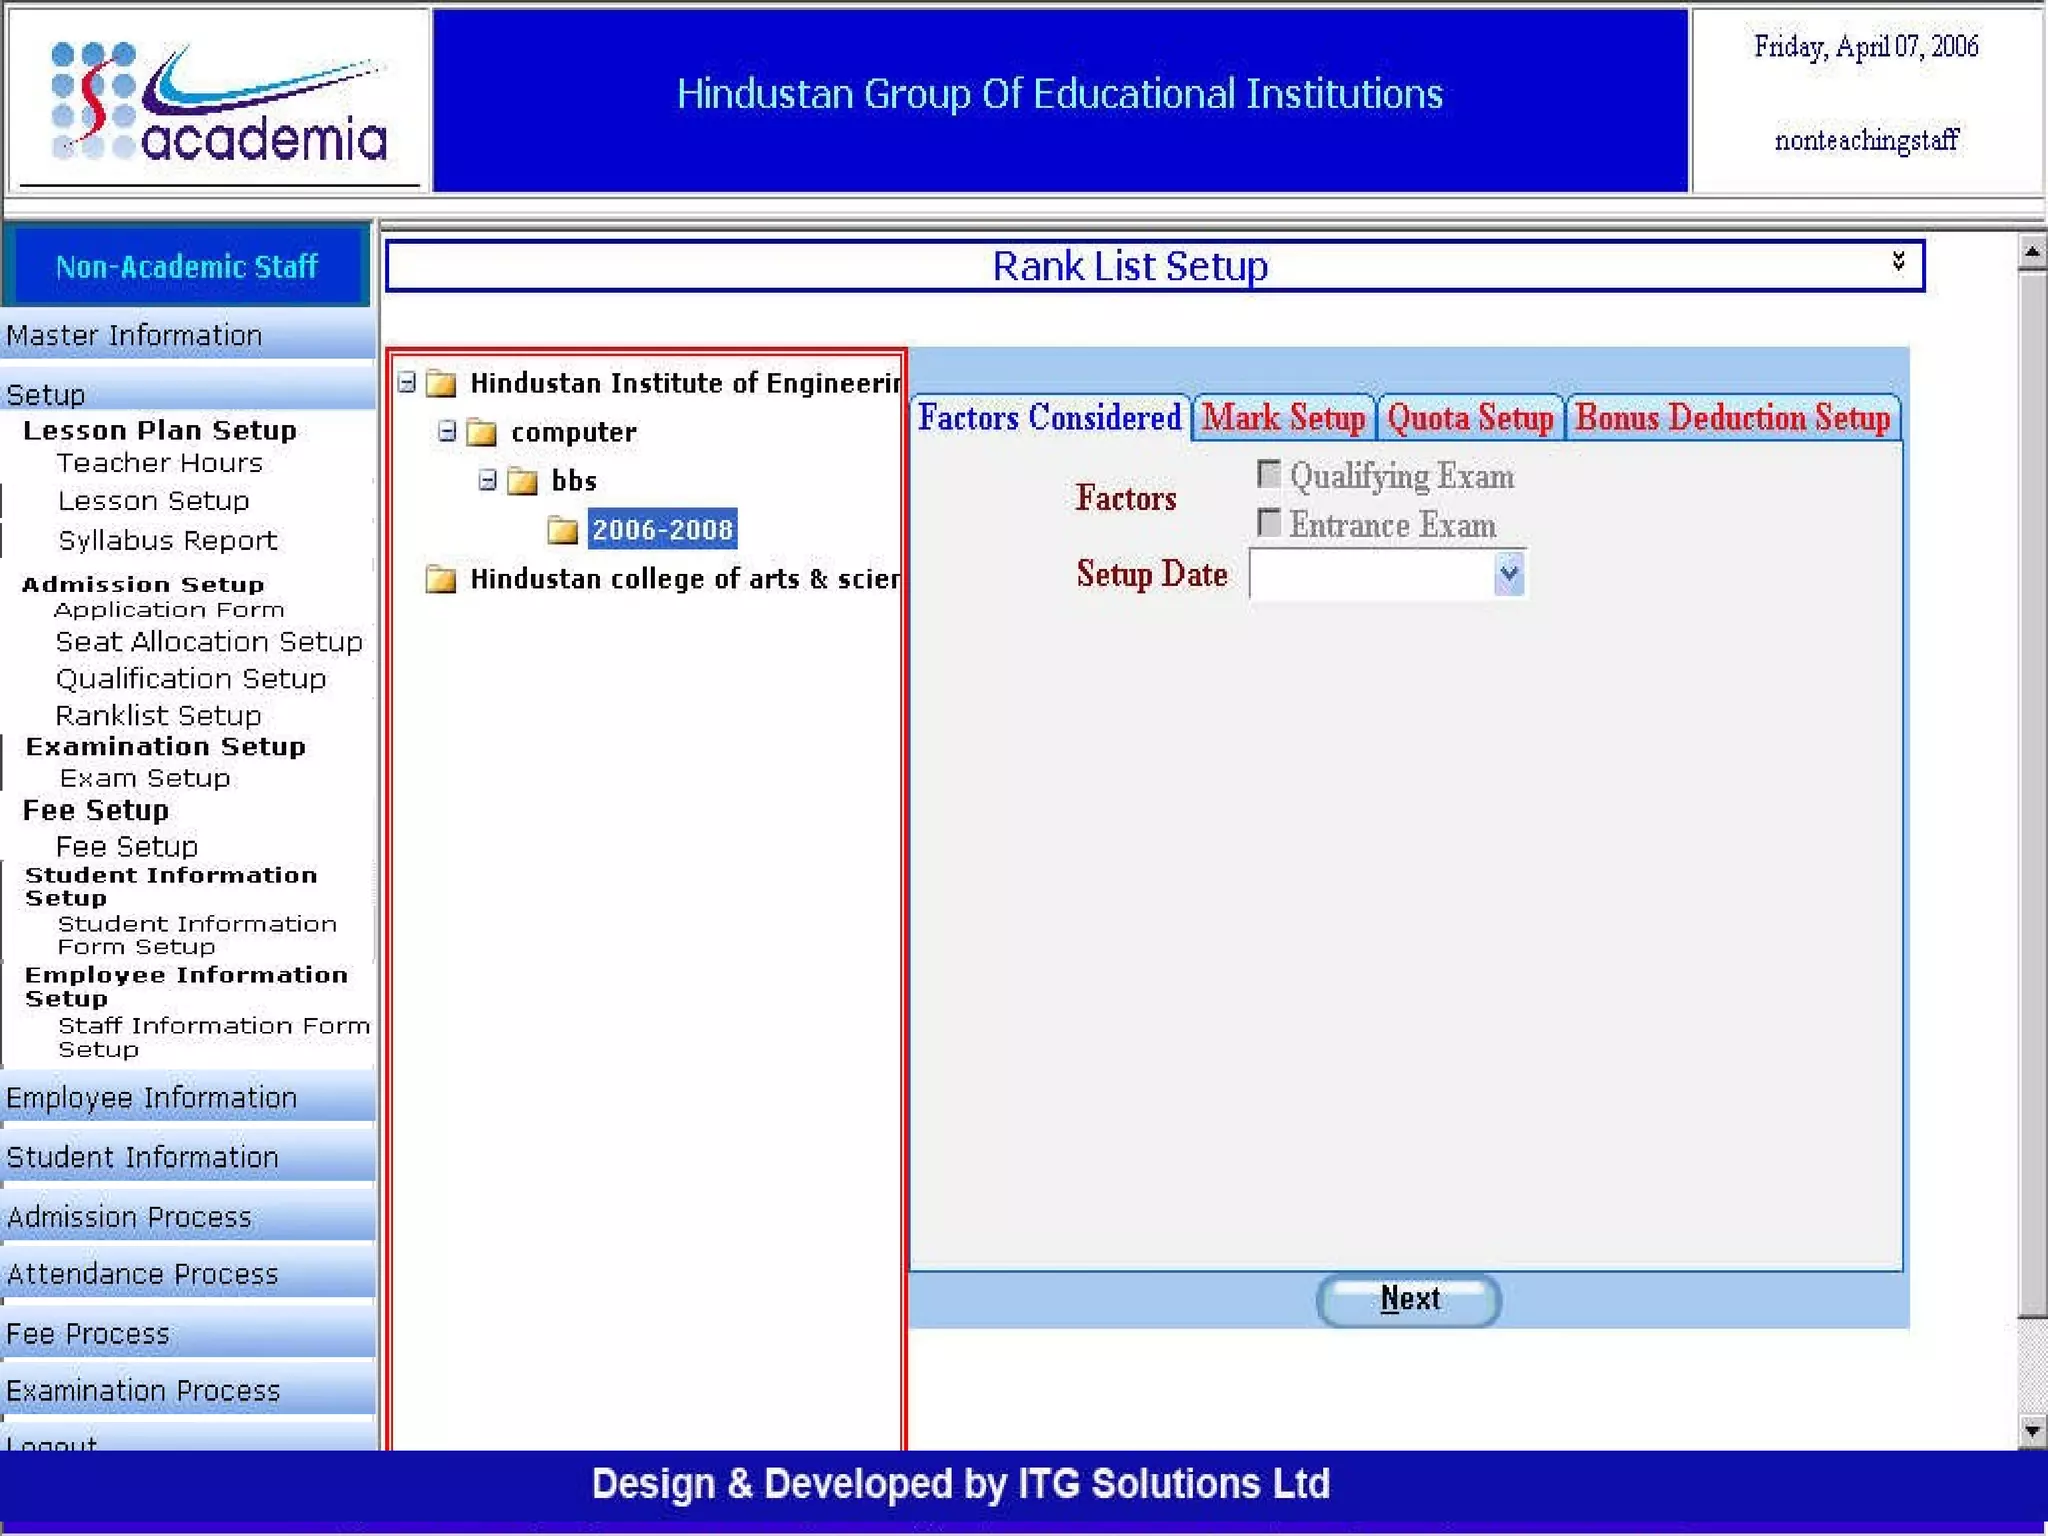The width and height of the screenshot is (2048, 1536).
Task: Switch to the Mark Setup tab
Action: [1283, 418]
